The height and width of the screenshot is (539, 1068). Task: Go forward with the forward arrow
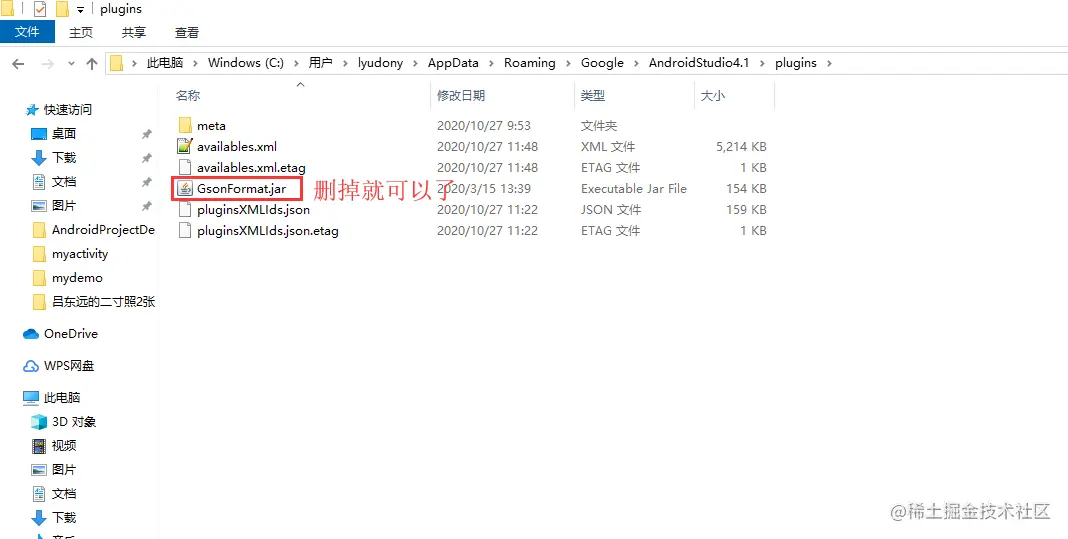(x=48, y=63)
